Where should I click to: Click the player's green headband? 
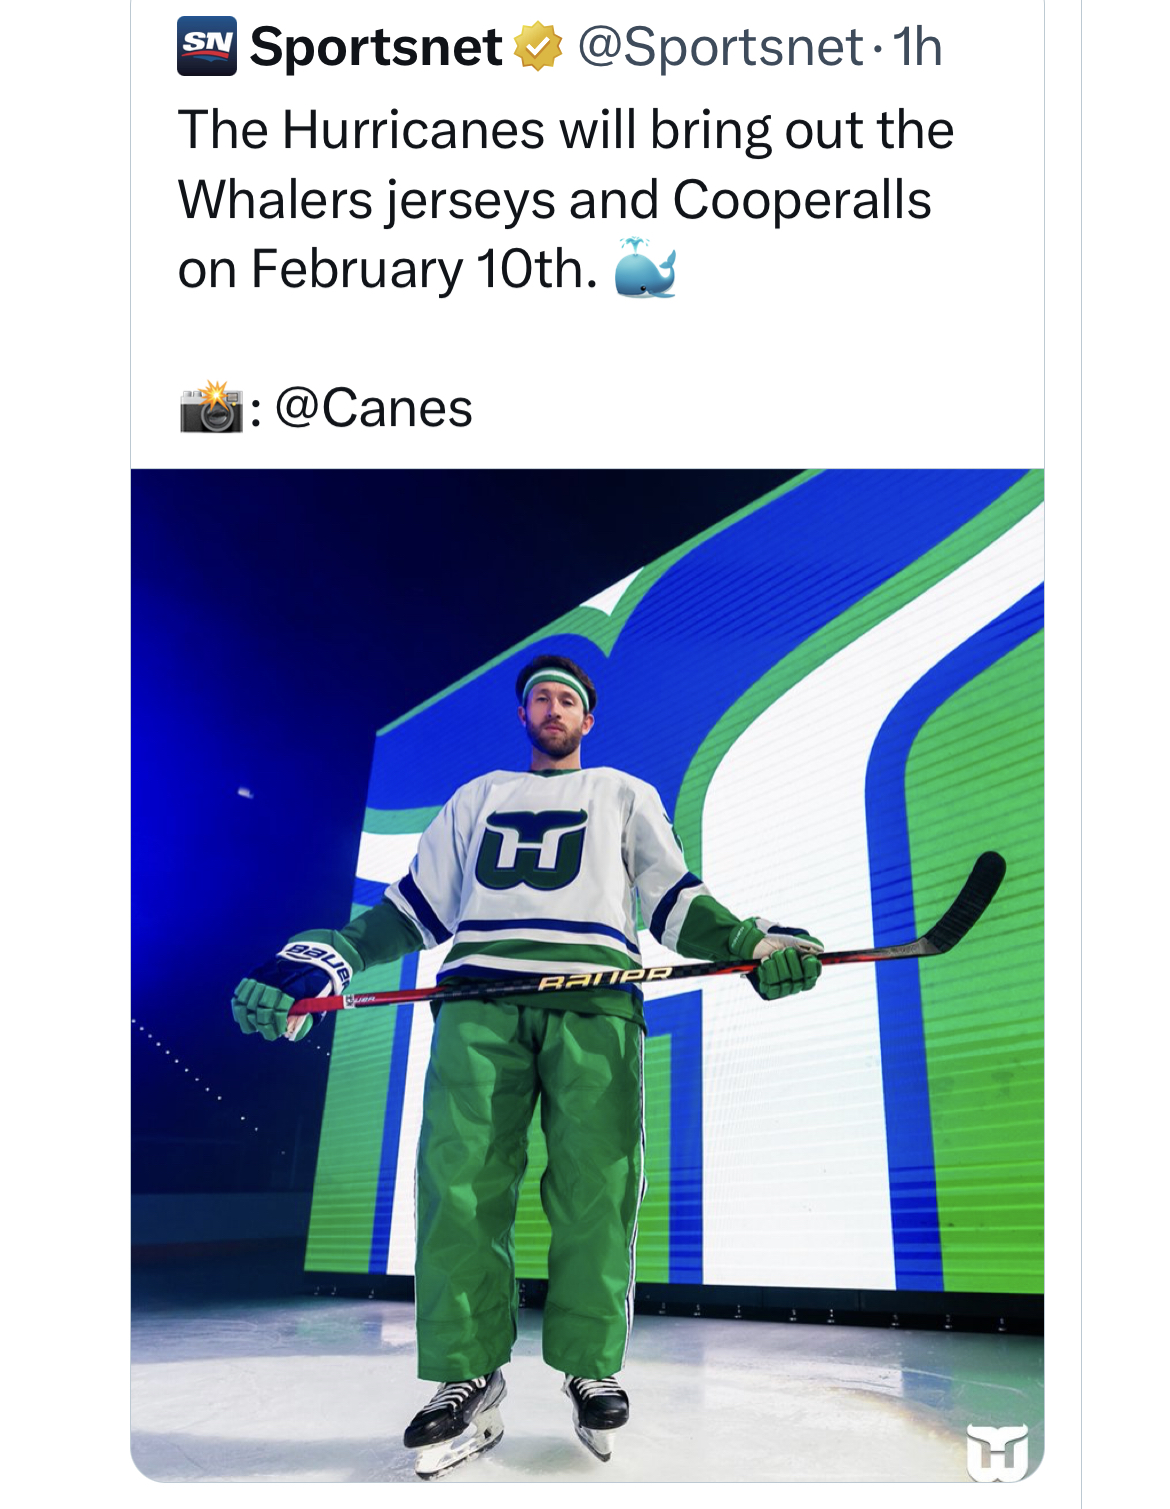point(556,688)
